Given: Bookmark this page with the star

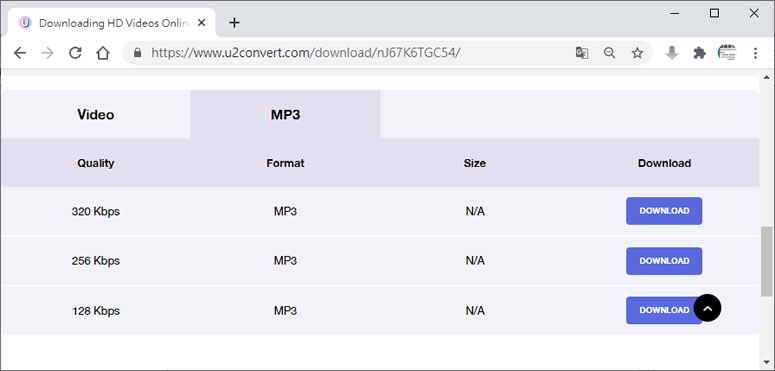Looking at the screenshot, I should (637, 53).
